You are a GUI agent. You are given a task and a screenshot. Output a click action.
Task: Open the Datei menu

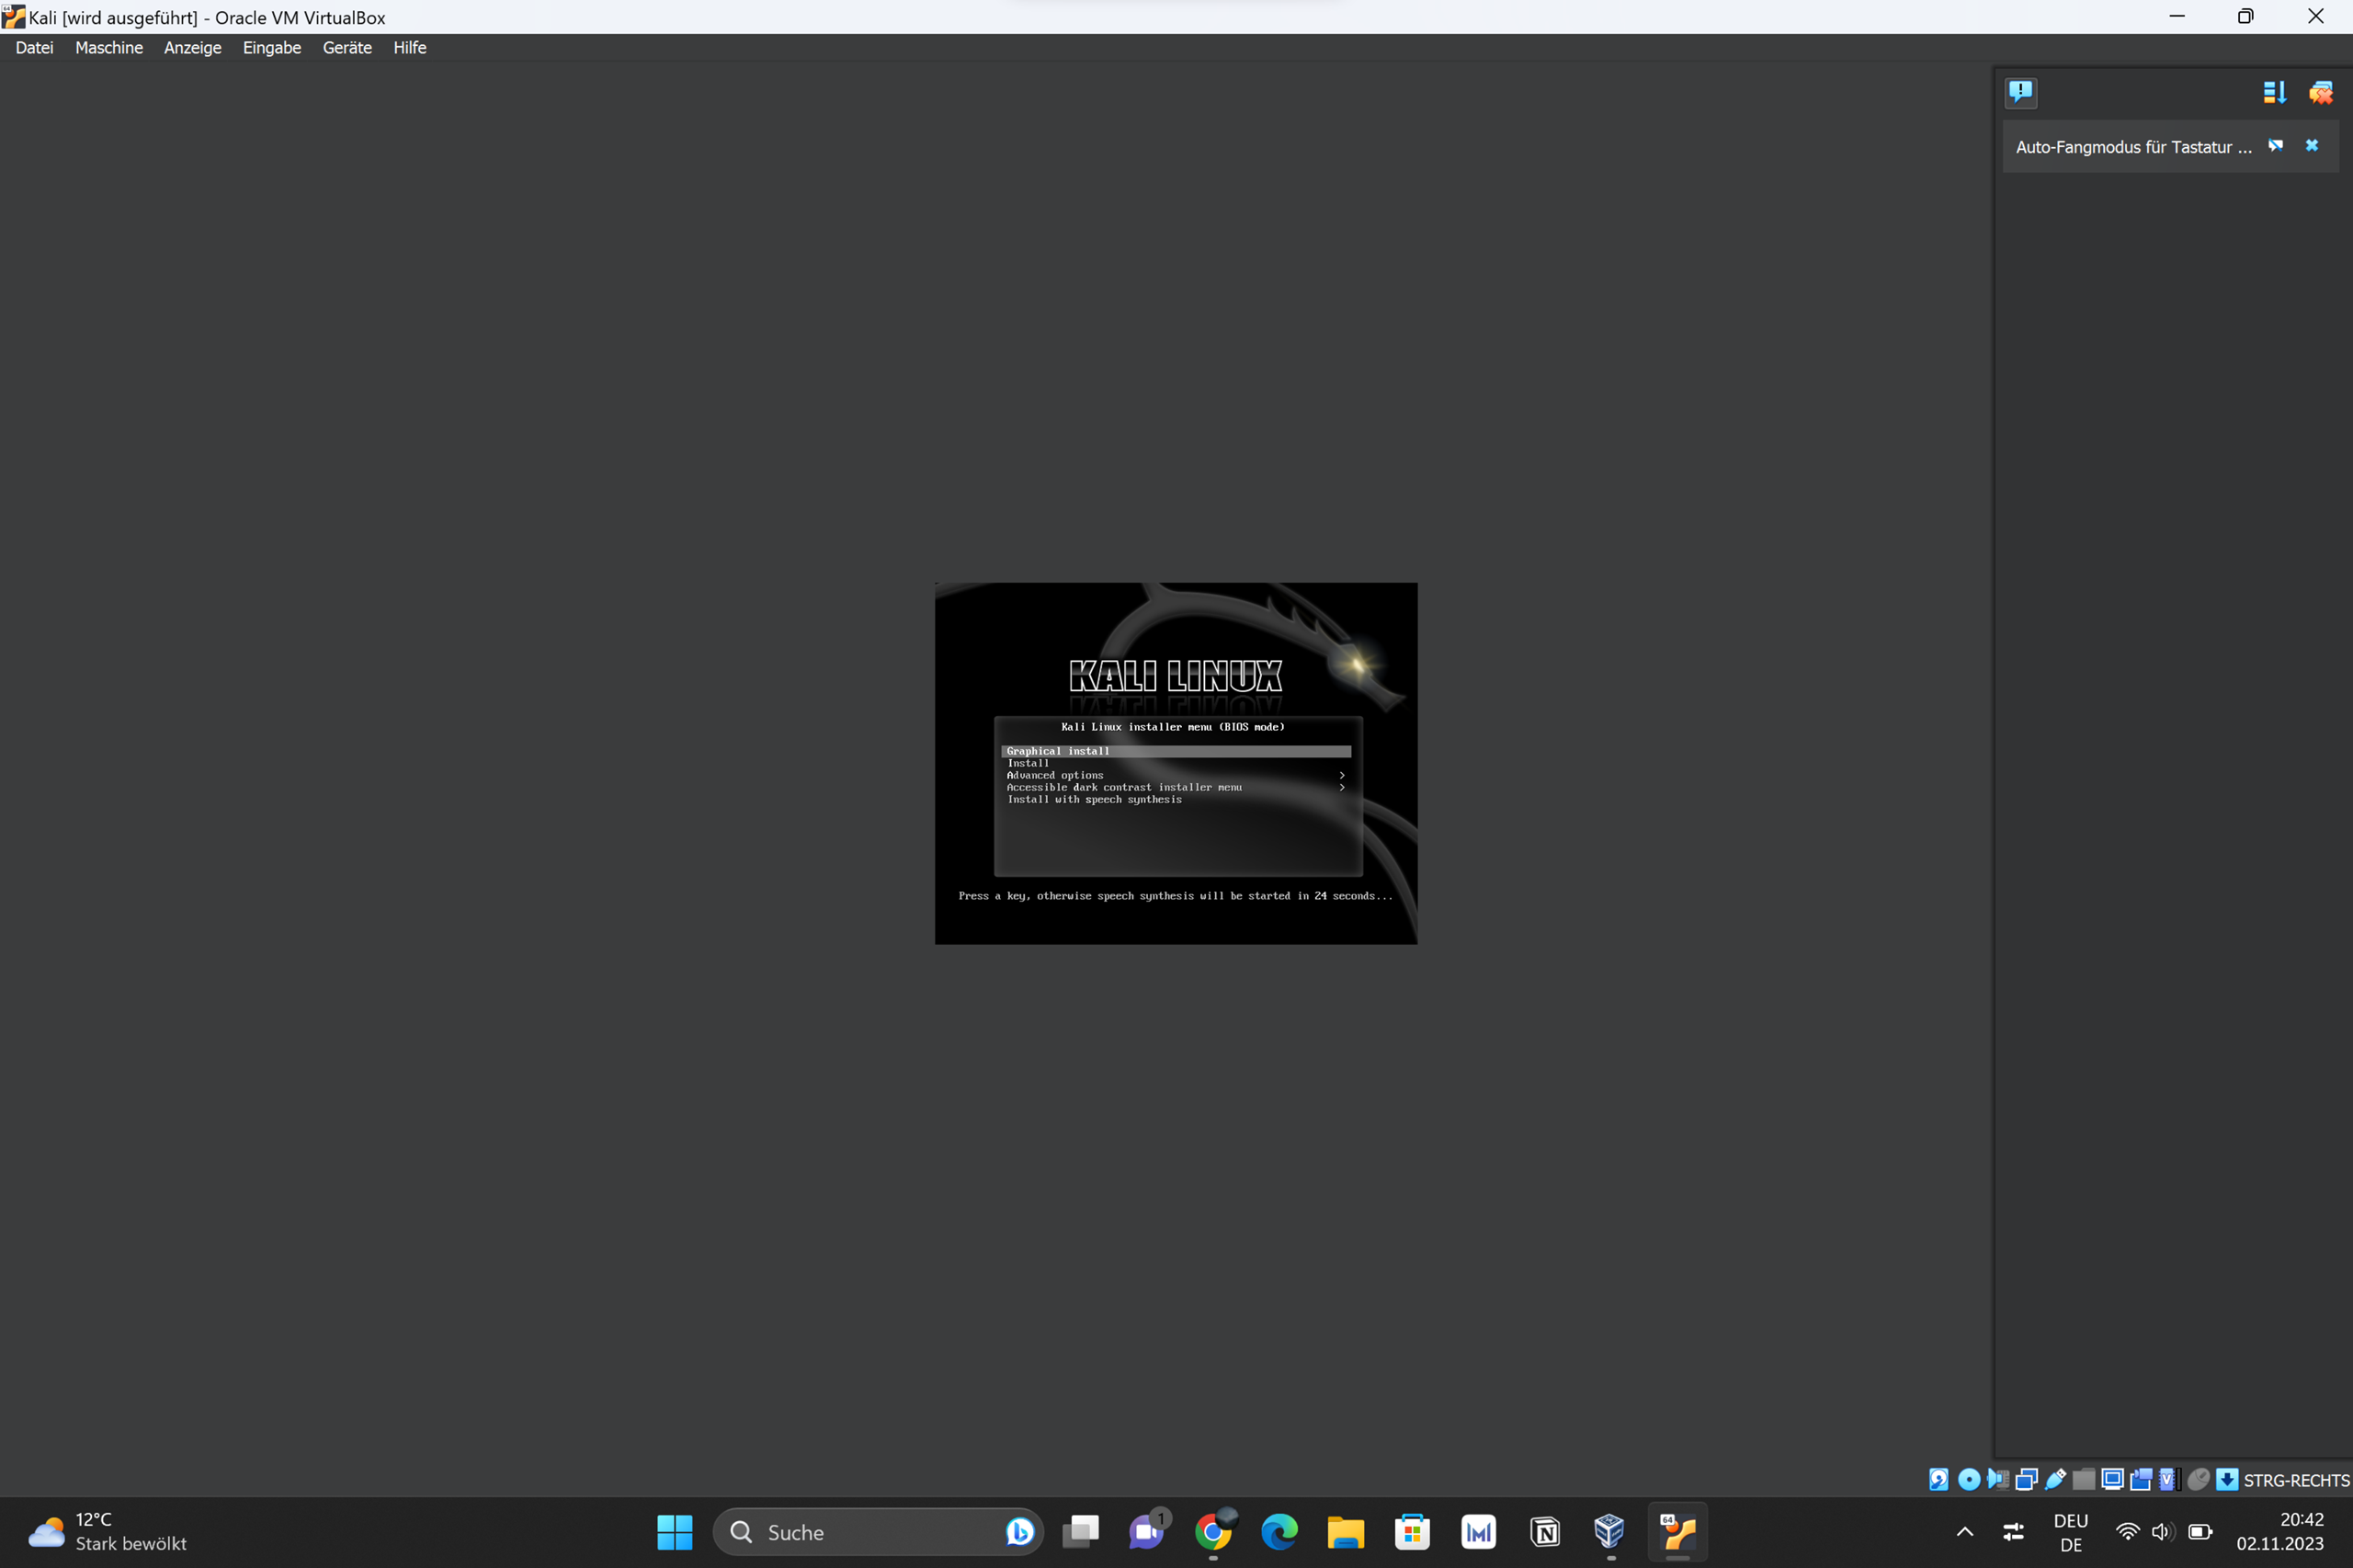[x=34, y=47]
